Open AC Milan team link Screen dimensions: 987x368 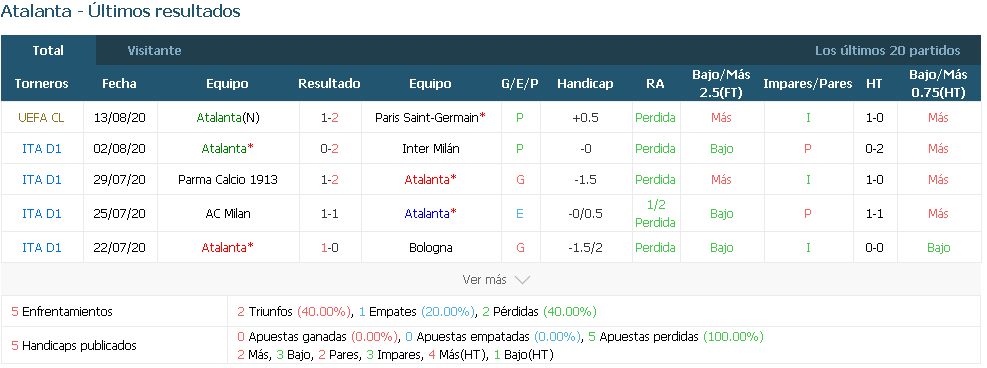228,213
